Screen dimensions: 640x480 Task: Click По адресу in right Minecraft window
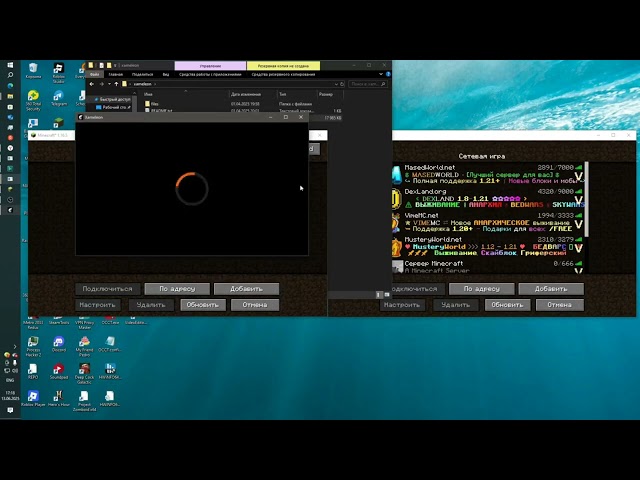pos(482,289)
